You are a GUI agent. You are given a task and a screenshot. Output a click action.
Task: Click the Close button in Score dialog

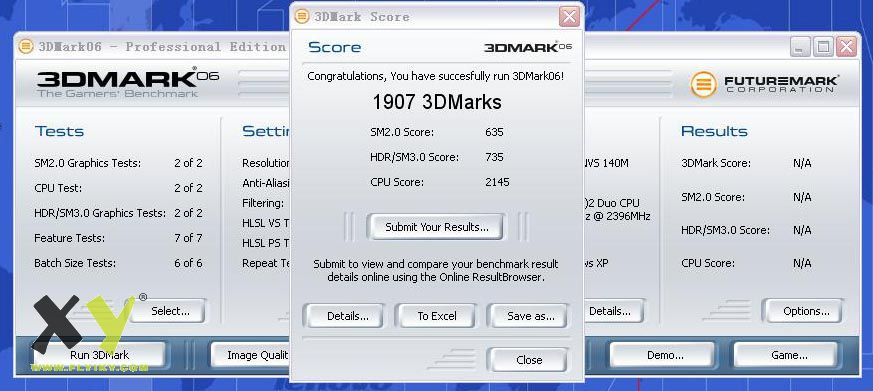[528, 360]
